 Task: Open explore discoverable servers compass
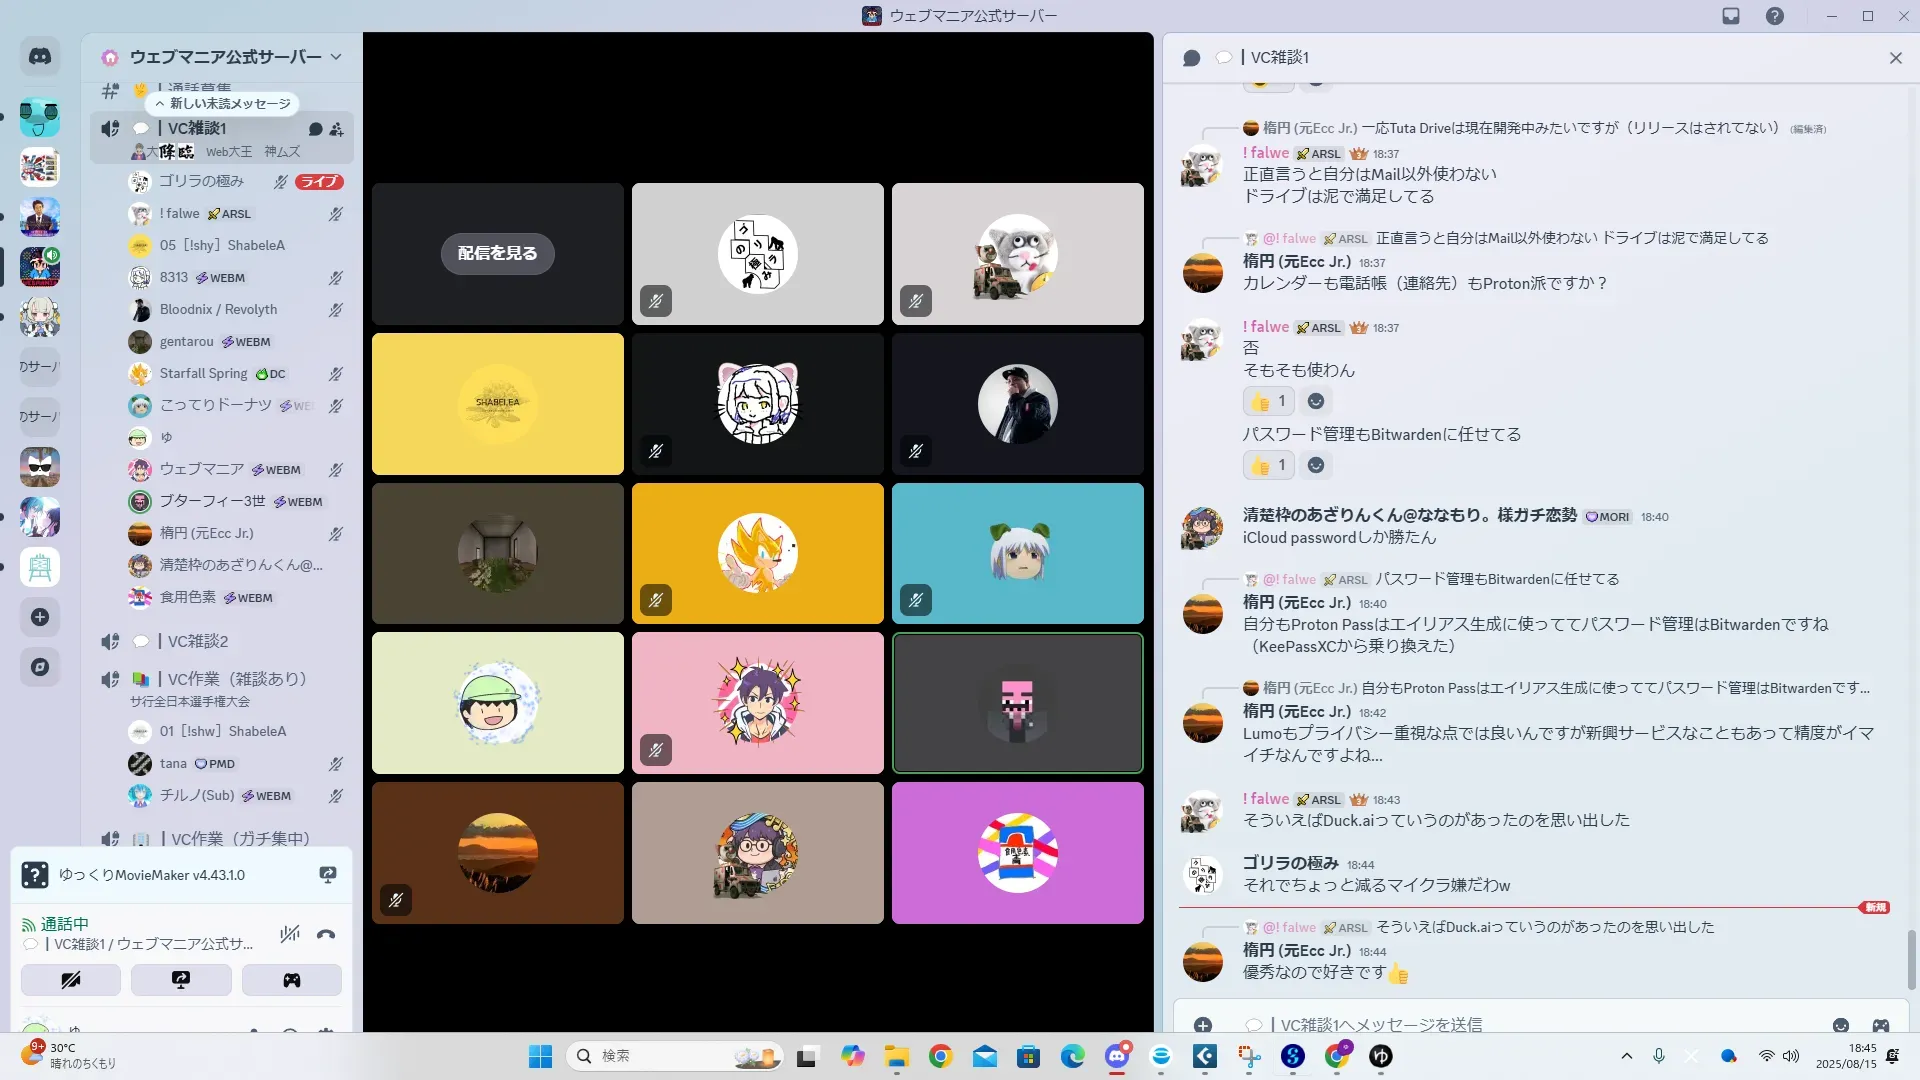[40, 667]
